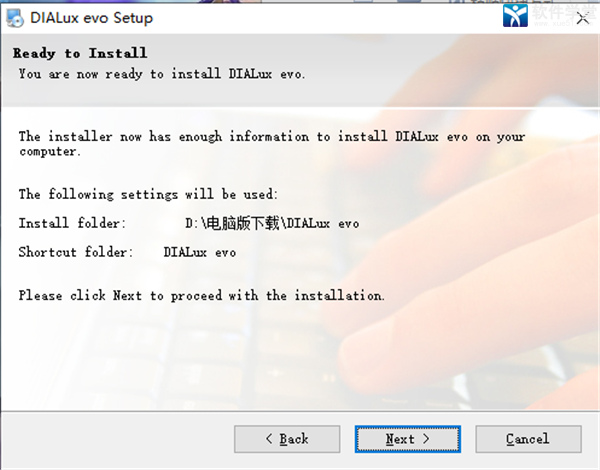Click the blue figure watermark logo
The image size is (600, 470).
pos(515,16)
